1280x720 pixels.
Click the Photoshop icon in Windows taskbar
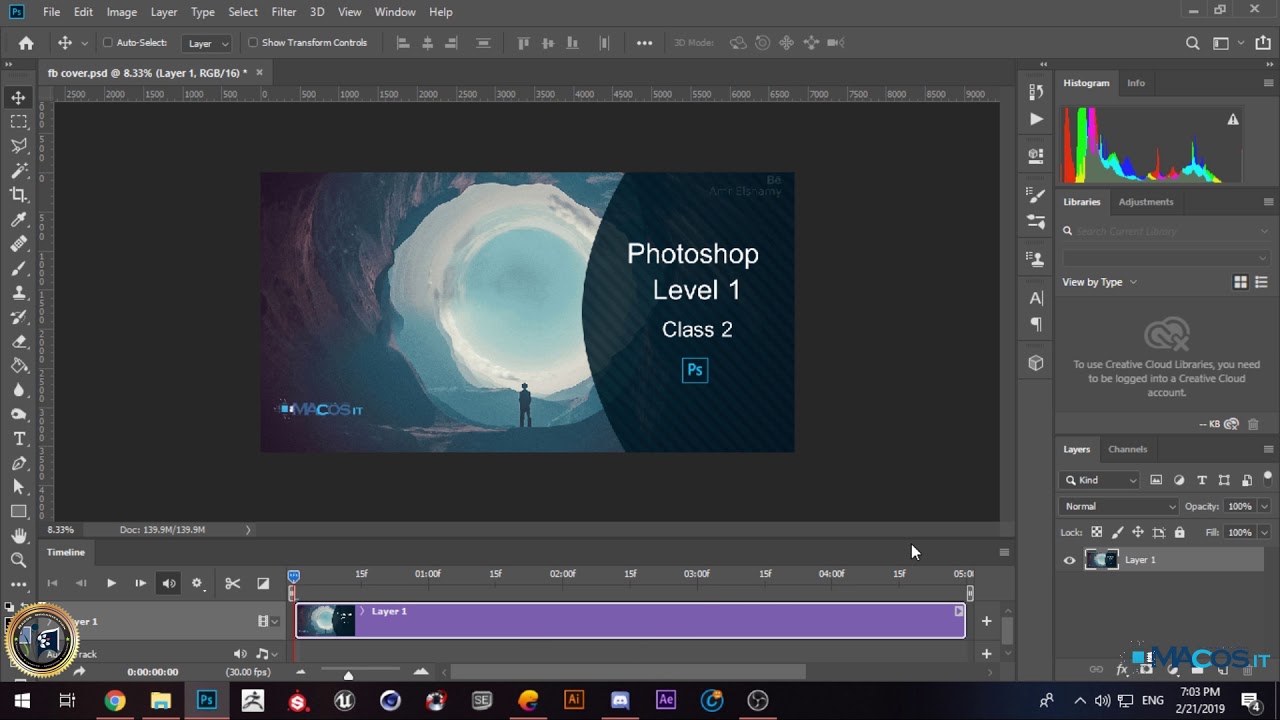tap(206, 700)
